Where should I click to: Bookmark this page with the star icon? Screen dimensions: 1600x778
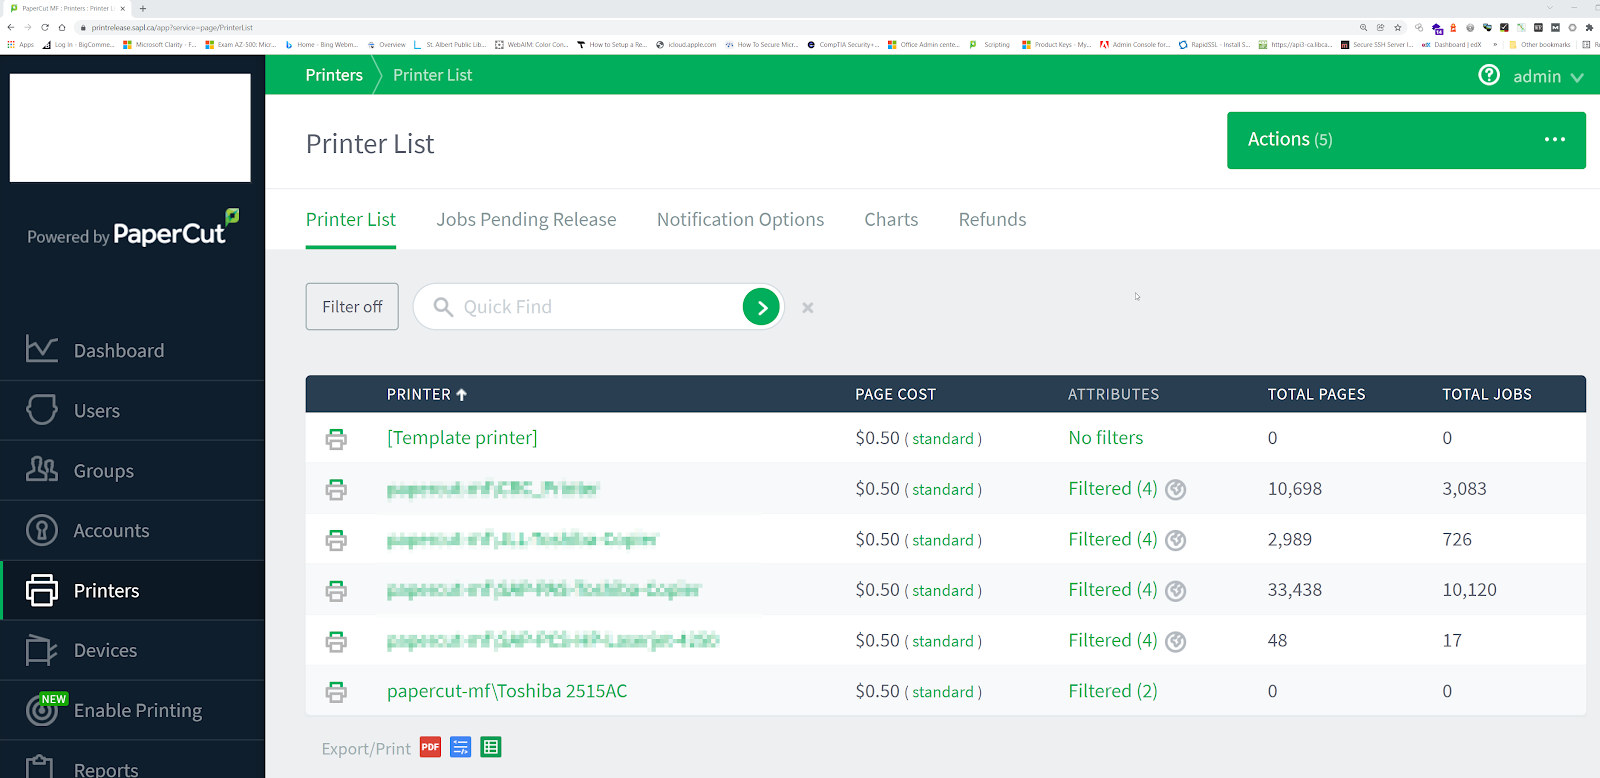coord(1398,28)
